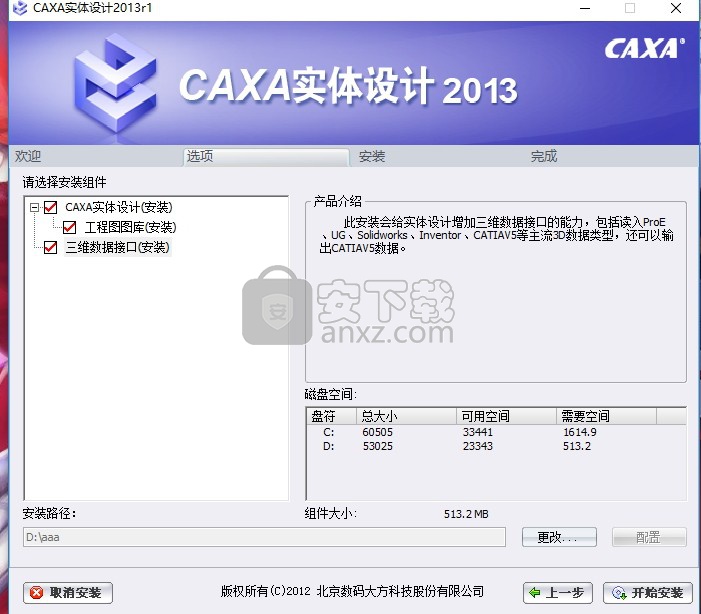
Task: Select the D: drive row
Action: click(x=496, y=446)
